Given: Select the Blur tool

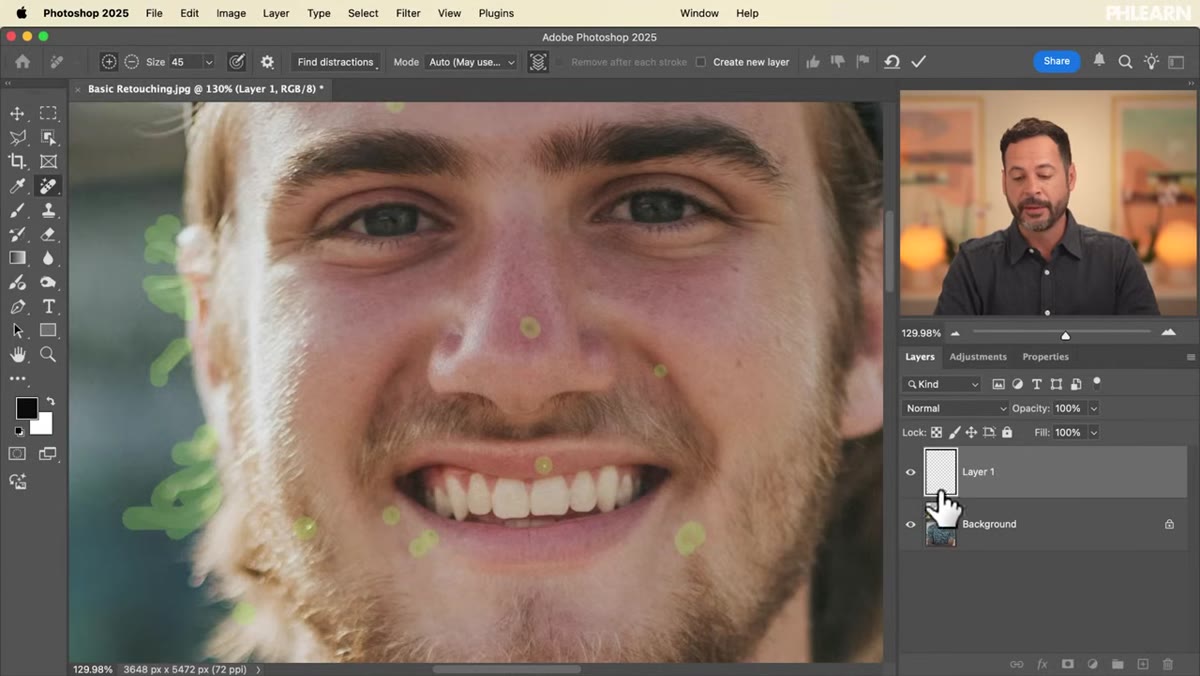Looking at the screenshot, I should tap(48, 258).
